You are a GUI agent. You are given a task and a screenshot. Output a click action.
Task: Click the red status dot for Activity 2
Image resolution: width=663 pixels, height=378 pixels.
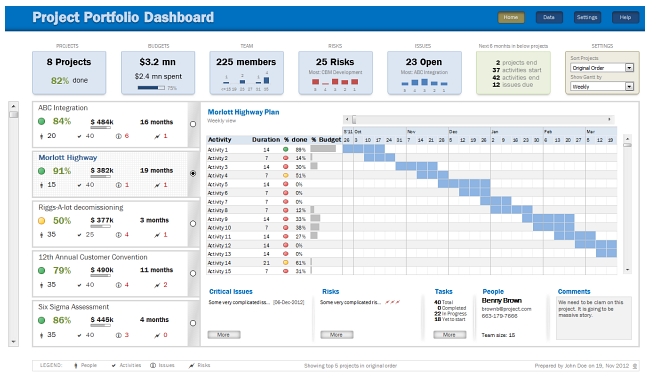285,158
